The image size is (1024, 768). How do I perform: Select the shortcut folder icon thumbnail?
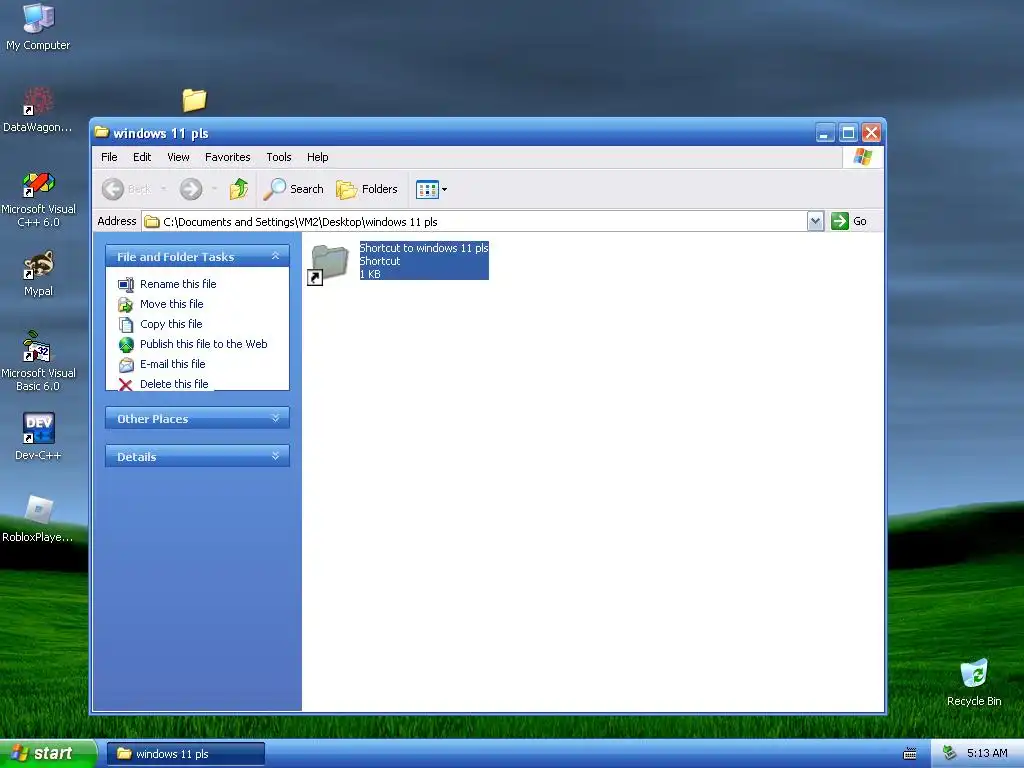[328, 264]
